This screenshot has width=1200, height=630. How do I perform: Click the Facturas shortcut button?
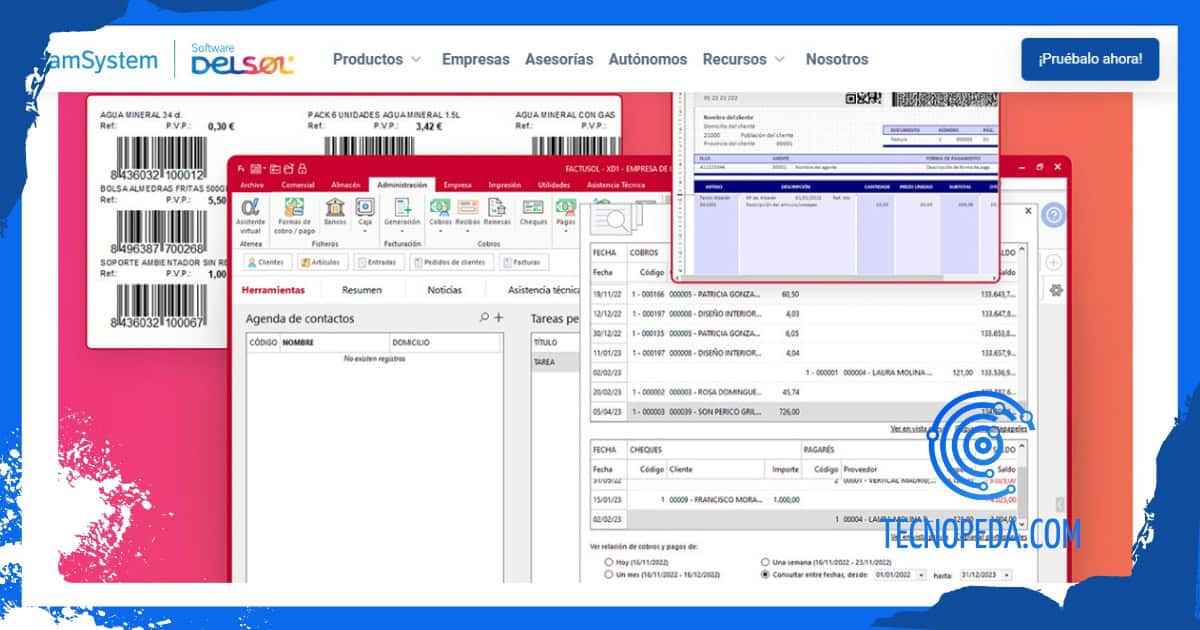point(524,262)
